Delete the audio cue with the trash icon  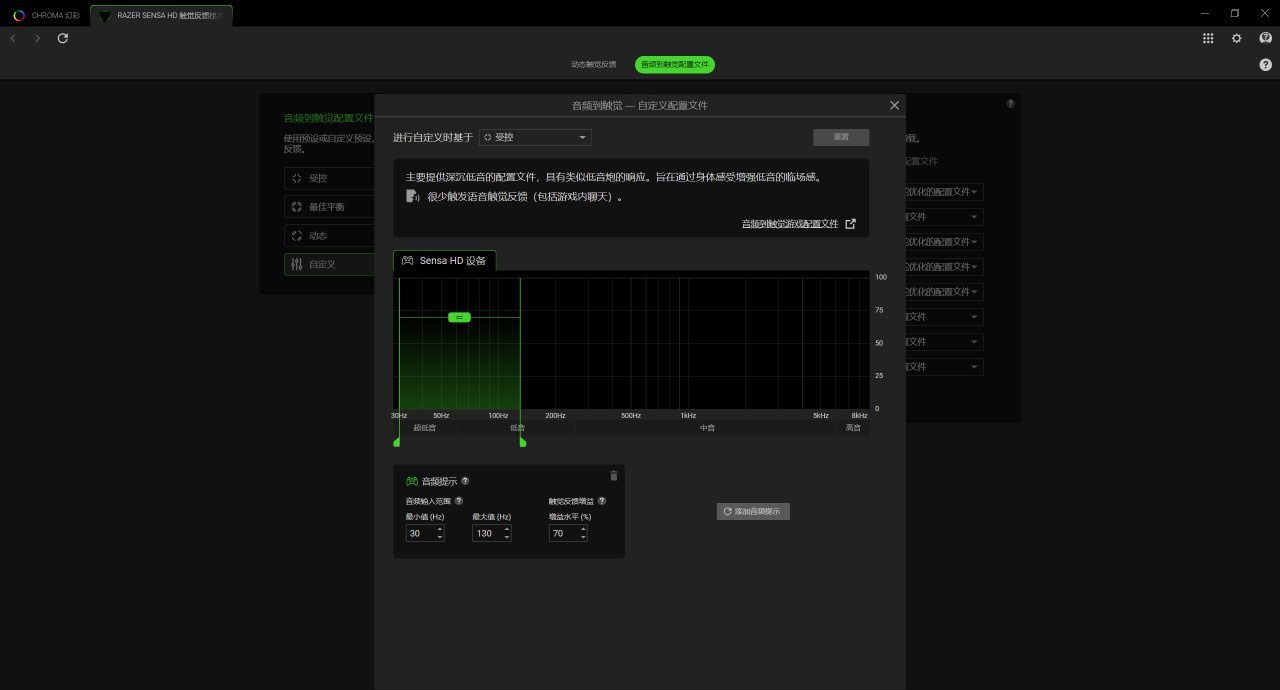[x=614, y=476]
